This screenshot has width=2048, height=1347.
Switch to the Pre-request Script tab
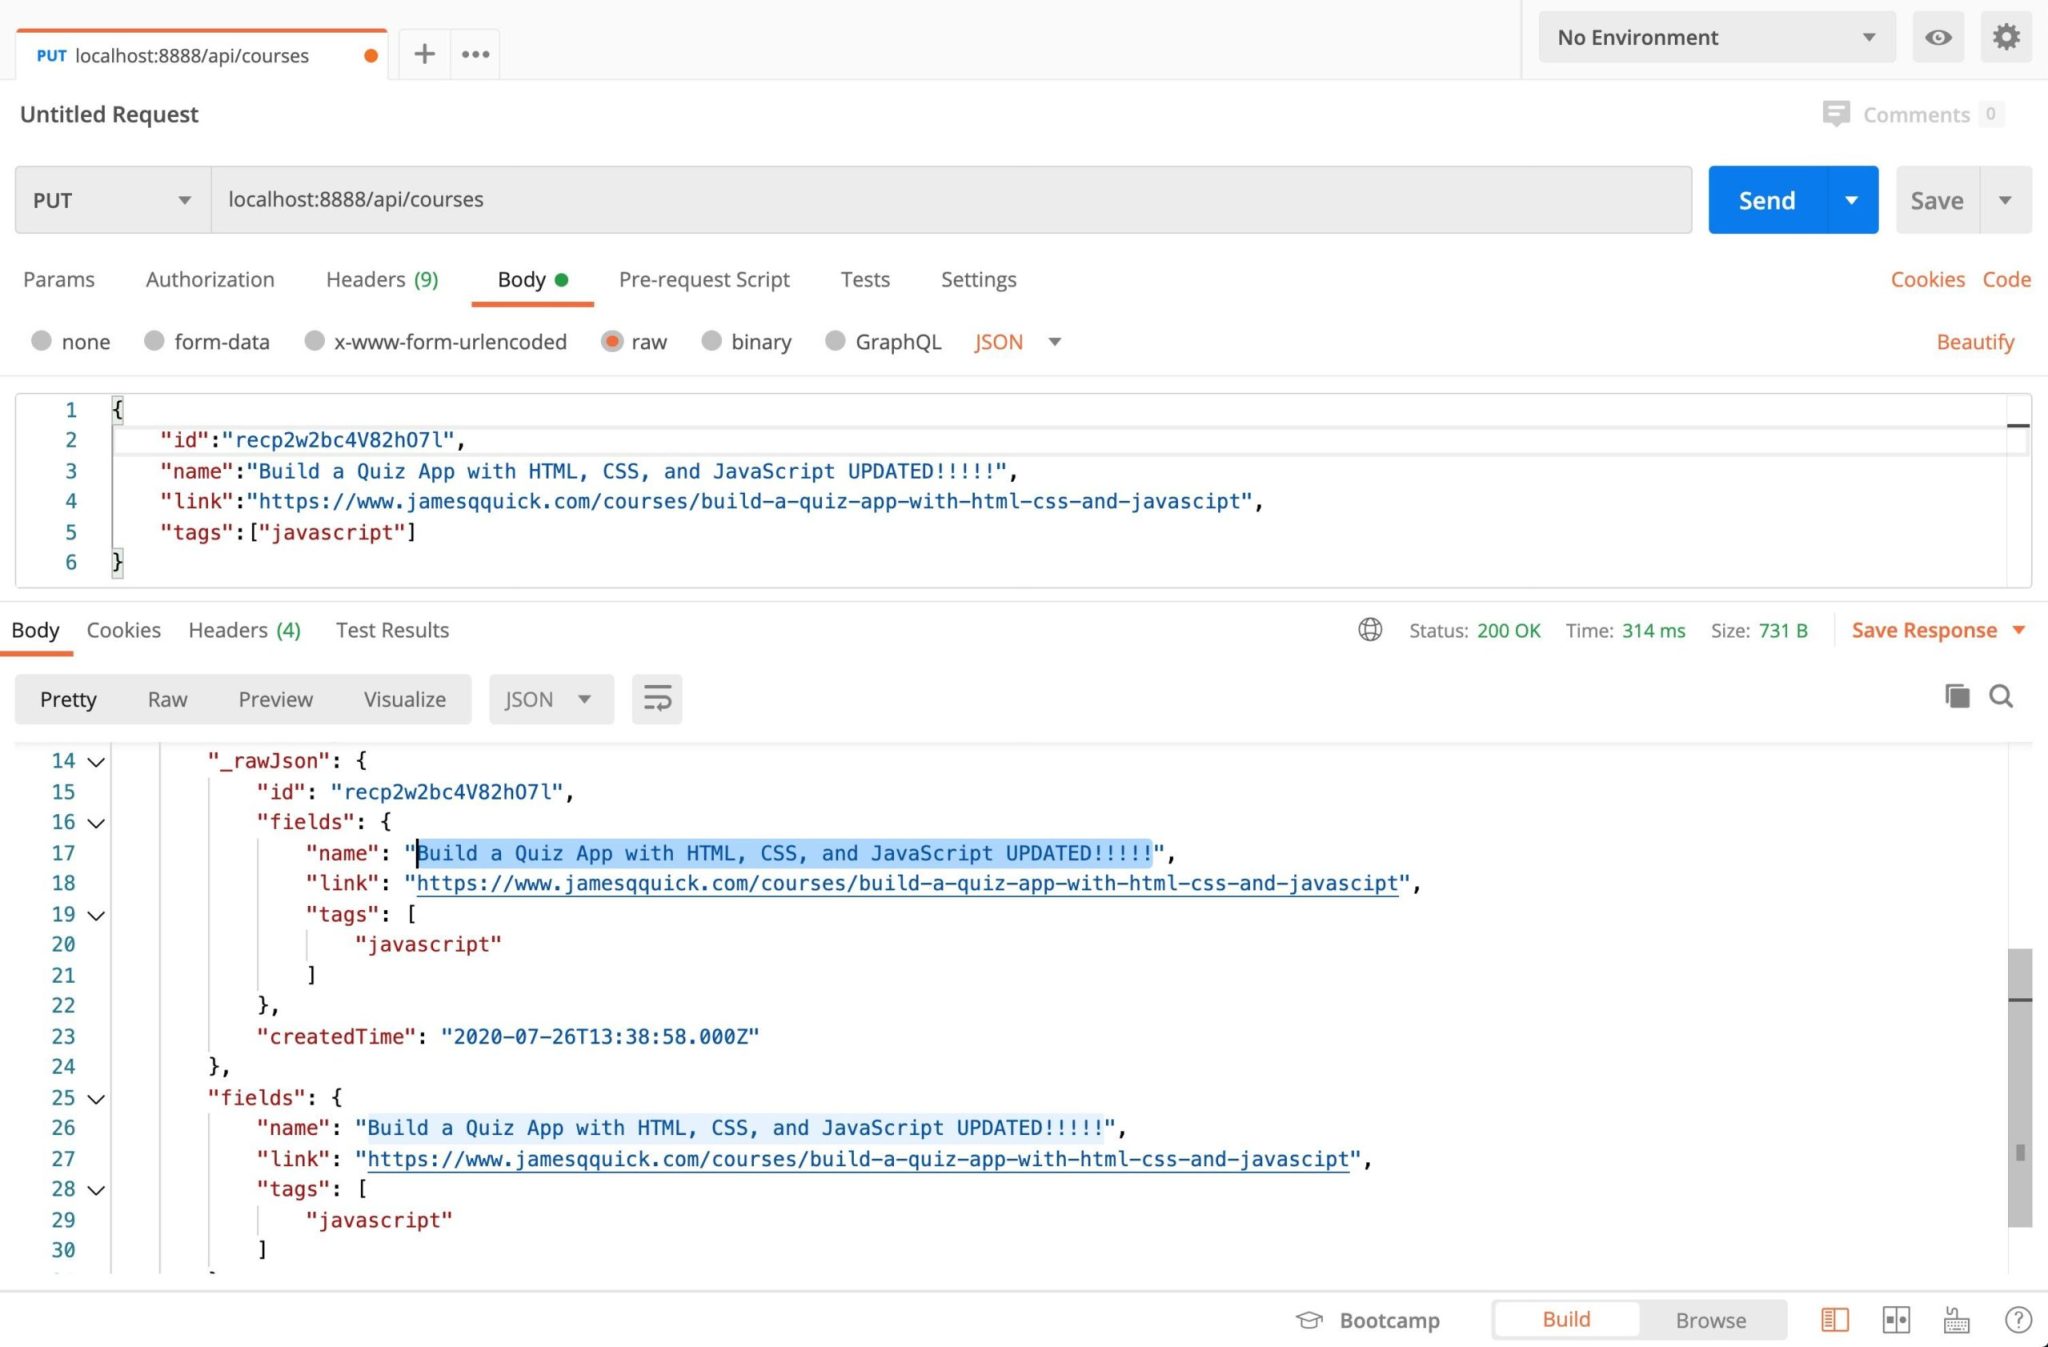point(704,279)
